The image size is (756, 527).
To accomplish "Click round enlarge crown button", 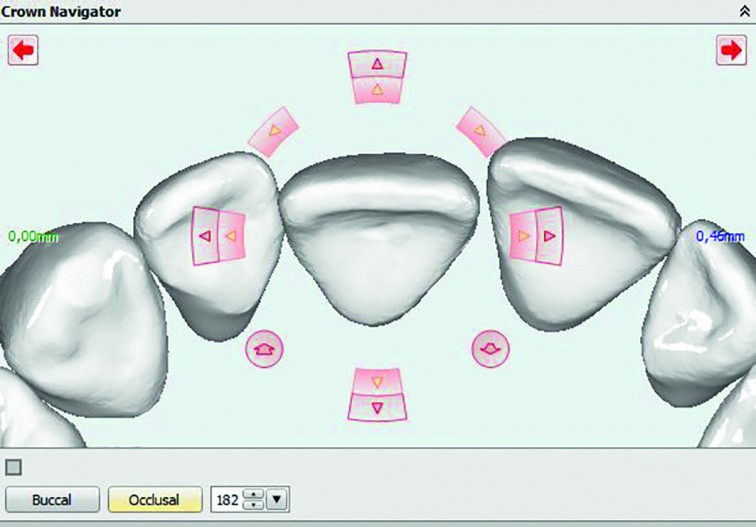I will 264,349.
